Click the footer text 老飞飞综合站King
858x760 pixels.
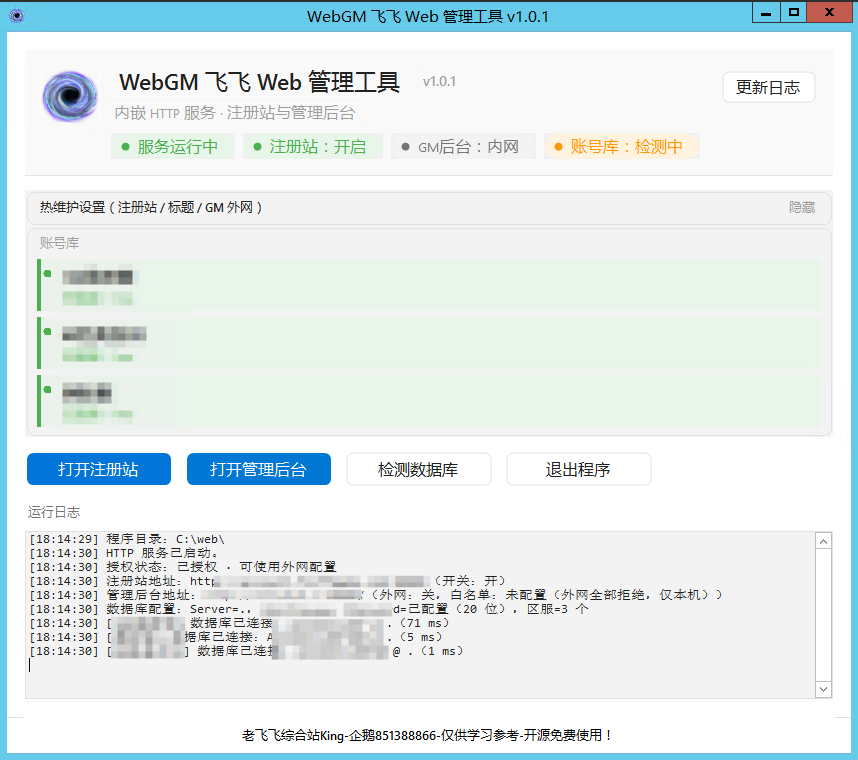coord(427,735)
